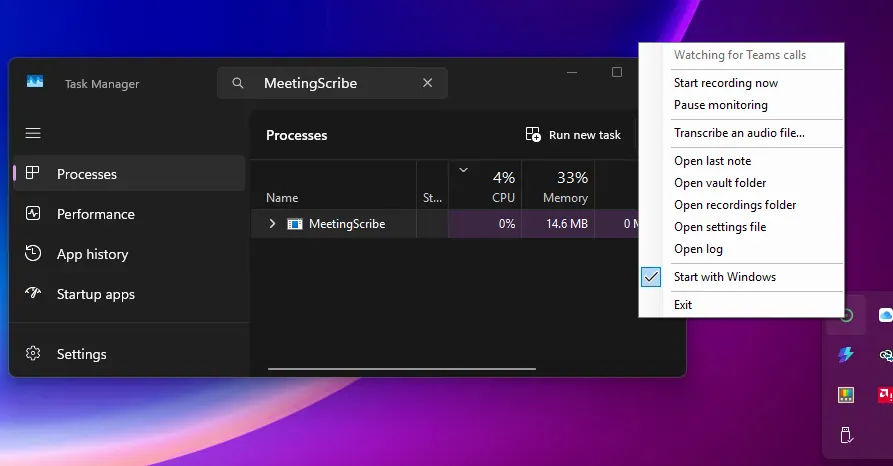
Task: Sort by the Name column header
Action: [x=282, y=198]
